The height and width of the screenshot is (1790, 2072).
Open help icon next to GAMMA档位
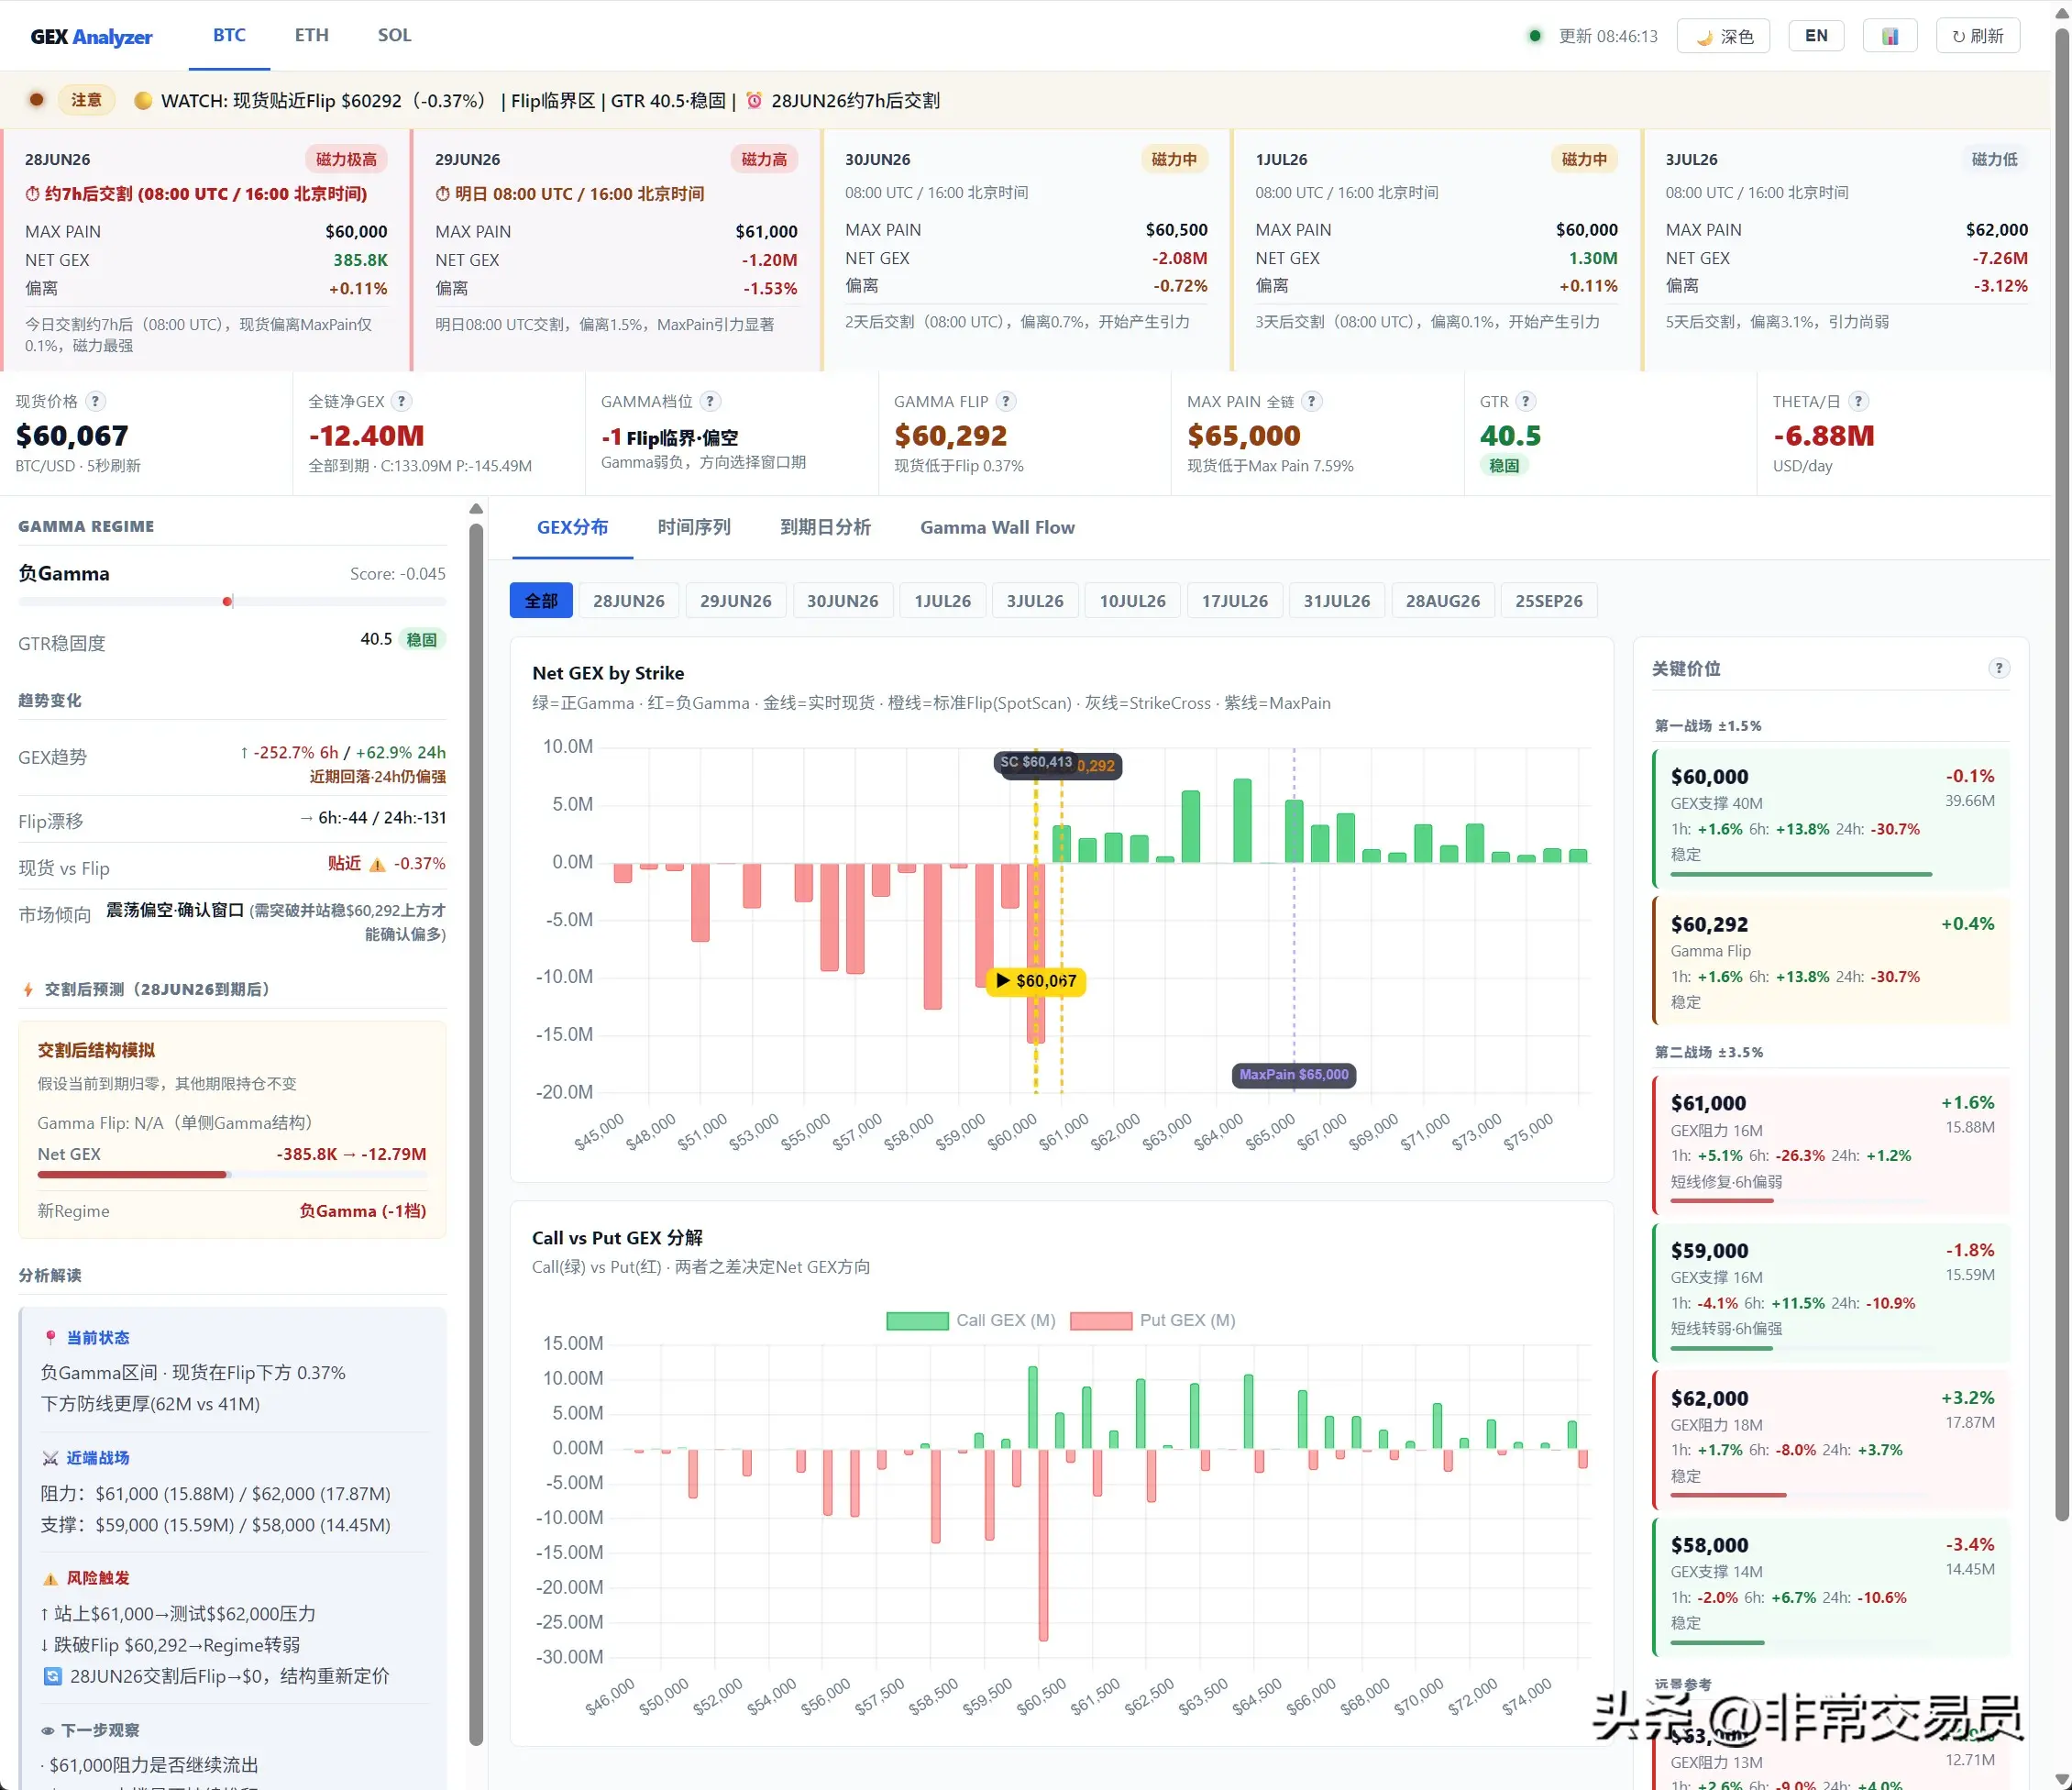pyautogui.click(x=710, y=401)
